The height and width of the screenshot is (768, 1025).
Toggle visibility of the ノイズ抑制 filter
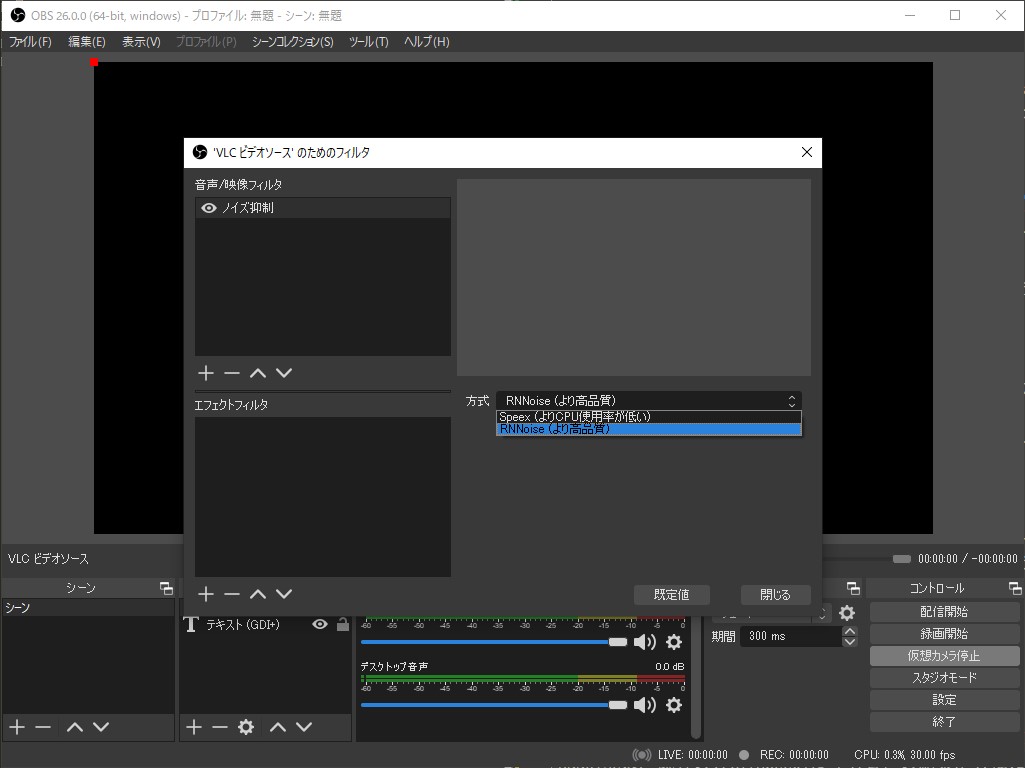coord(209,207)
